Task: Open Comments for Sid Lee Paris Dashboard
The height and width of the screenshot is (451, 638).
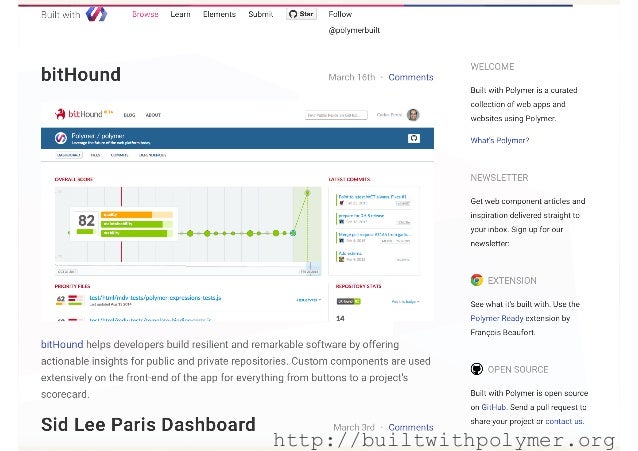Action: tap(411, 427)
